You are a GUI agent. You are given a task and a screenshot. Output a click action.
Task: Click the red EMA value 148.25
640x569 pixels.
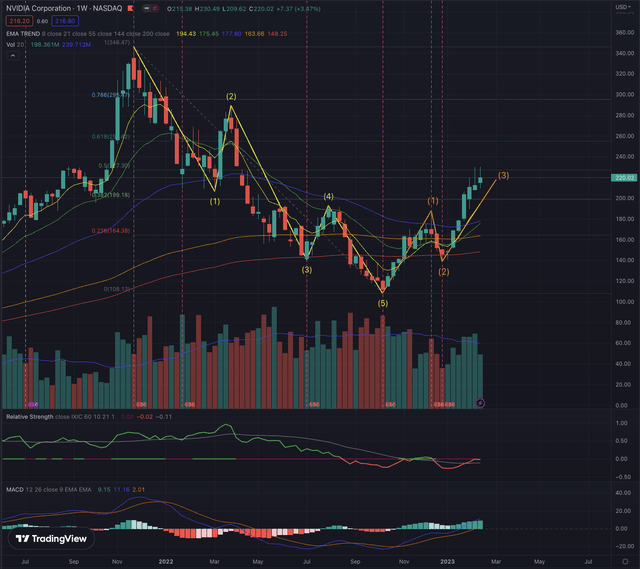tap(277, 33)
